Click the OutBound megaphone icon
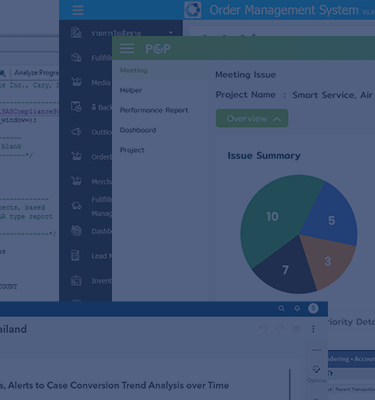Screen dimensions: 375x400 click(76, 132)
